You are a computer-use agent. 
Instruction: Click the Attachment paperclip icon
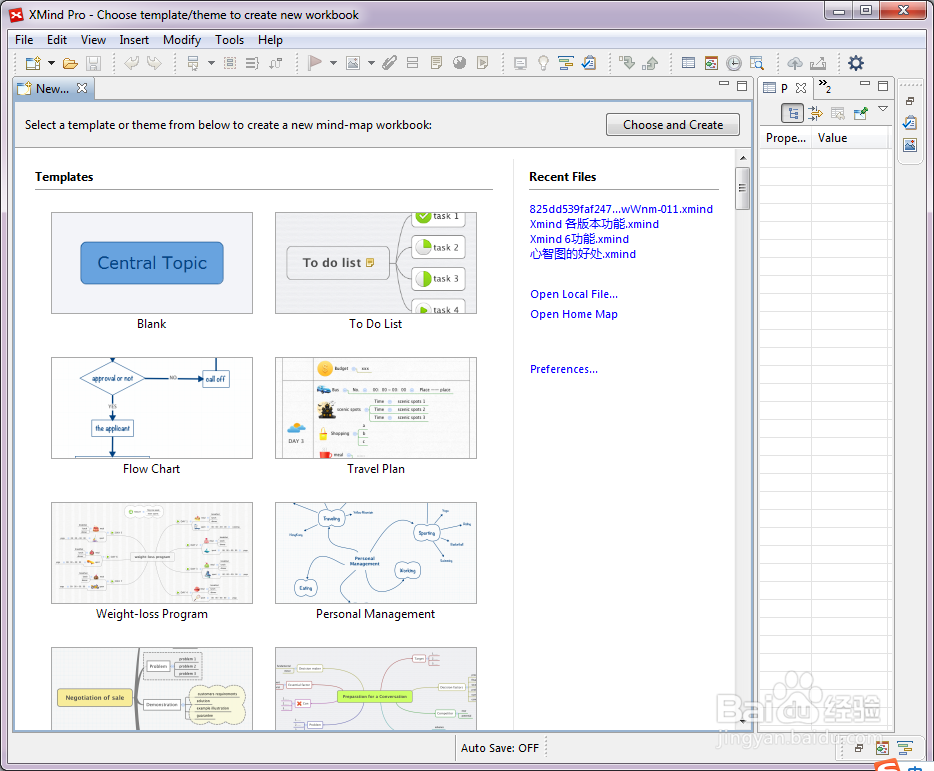(390, 63)
